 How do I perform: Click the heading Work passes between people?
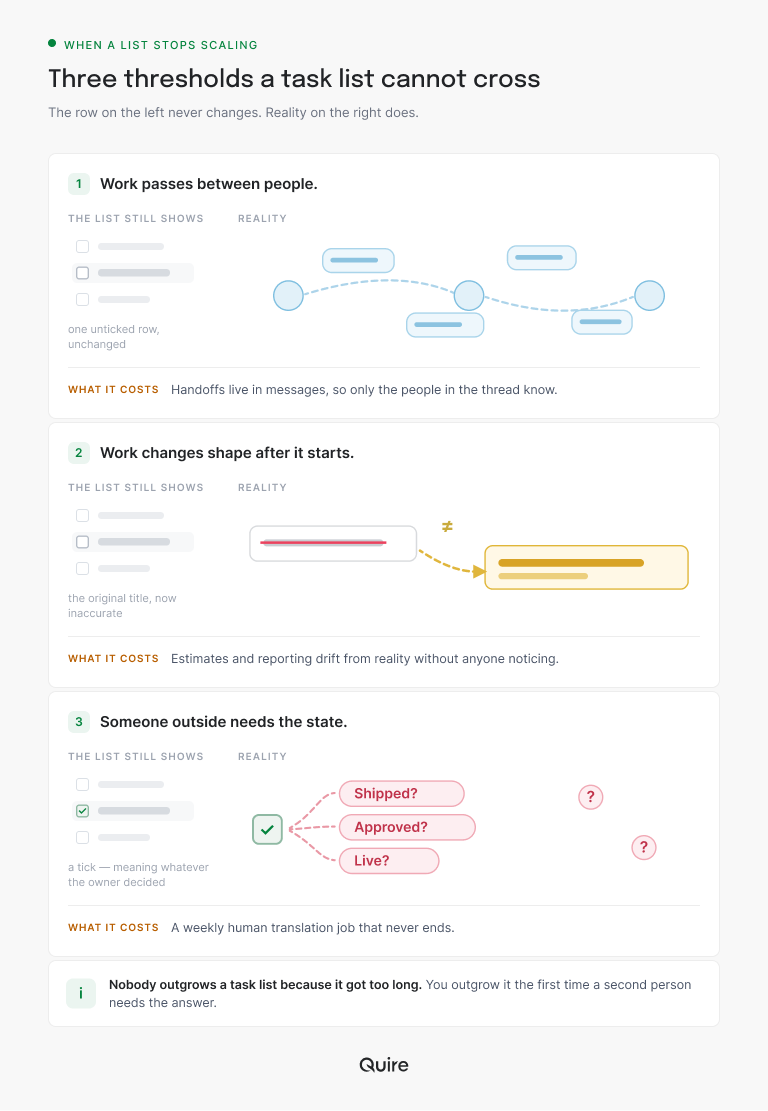209,184
